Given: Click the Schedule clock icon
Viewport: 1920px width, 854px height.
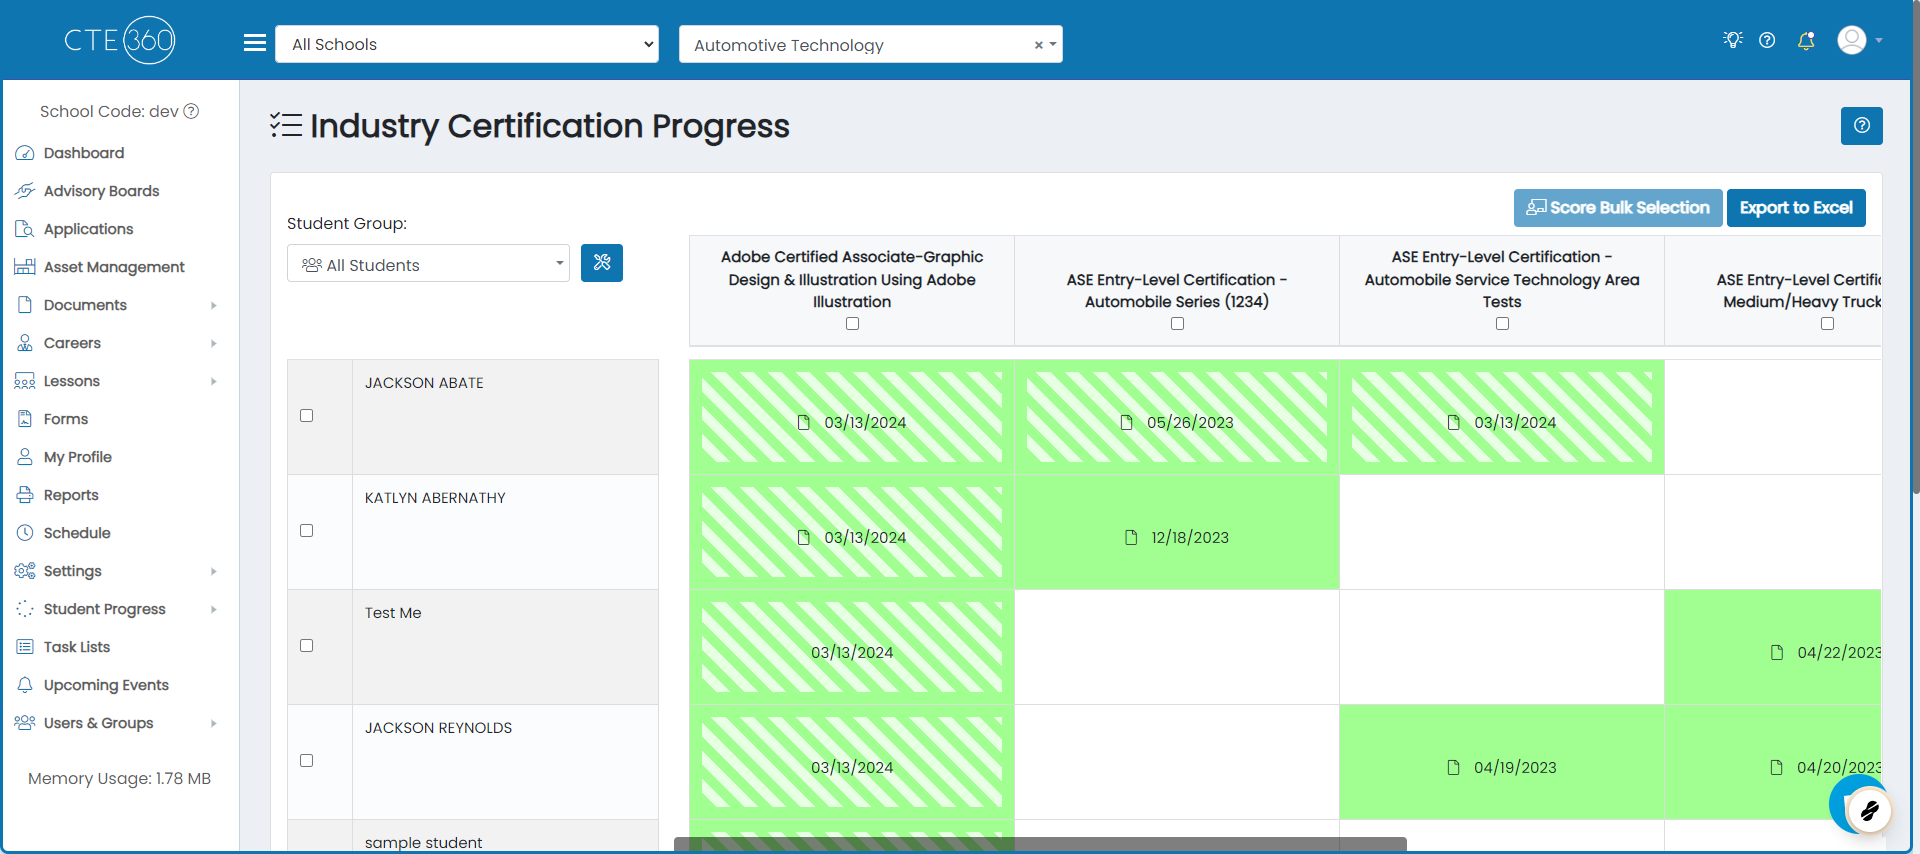Looking at the screenshot, I should [x=25, y=533].
